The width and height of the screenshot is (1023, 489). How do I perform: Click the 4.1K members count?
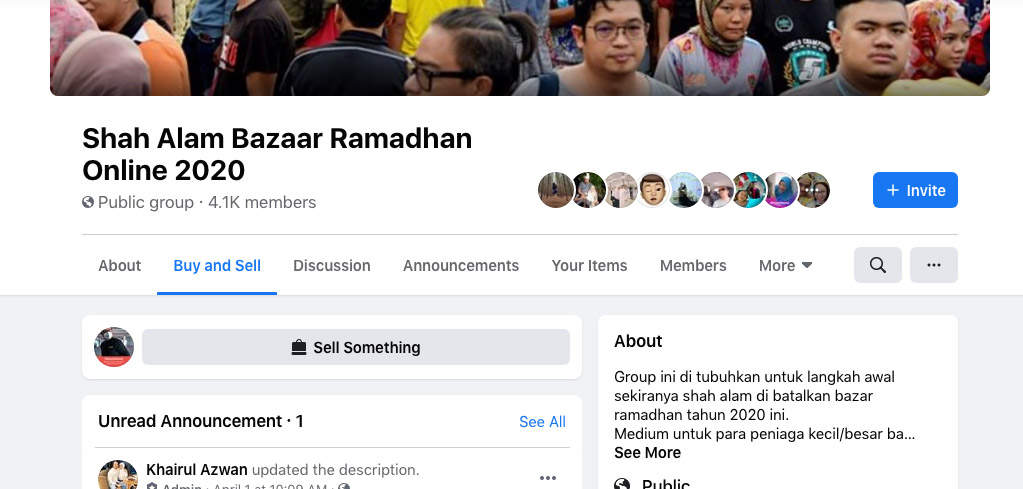click(262, 203)
